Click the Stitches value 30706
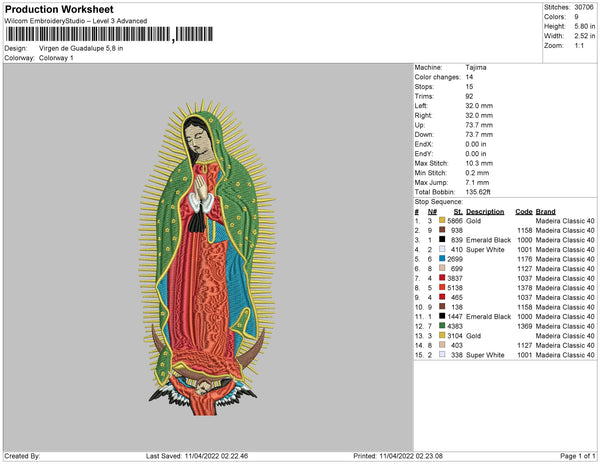 (584, 7)
